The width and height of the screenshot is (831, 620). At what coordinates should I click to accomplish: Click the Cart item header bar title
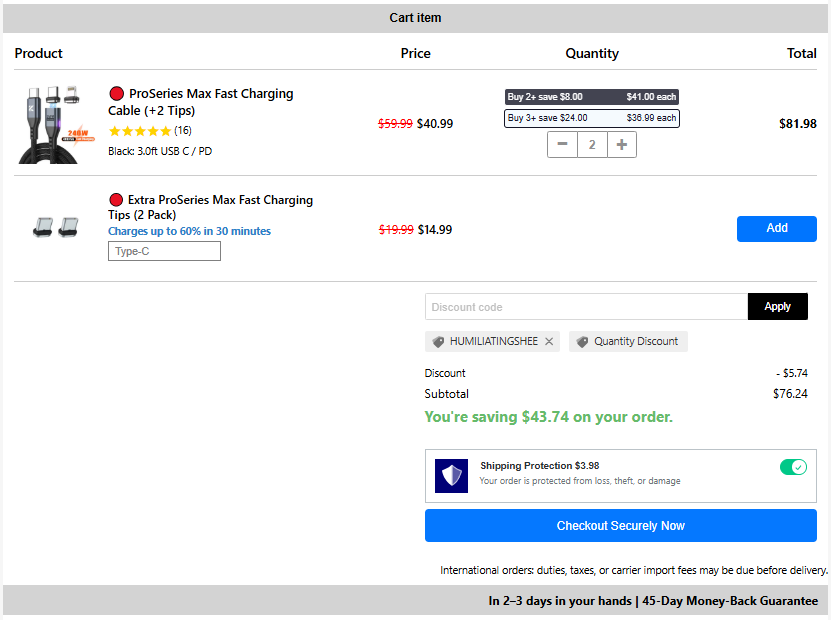click(x=415, y=18)
